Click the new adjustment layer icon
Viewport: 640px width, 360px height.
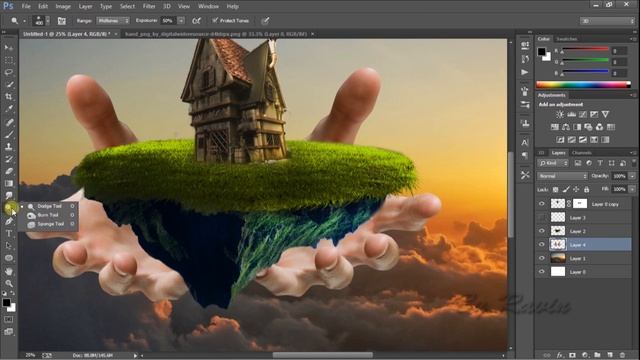(x=585, y=355)
